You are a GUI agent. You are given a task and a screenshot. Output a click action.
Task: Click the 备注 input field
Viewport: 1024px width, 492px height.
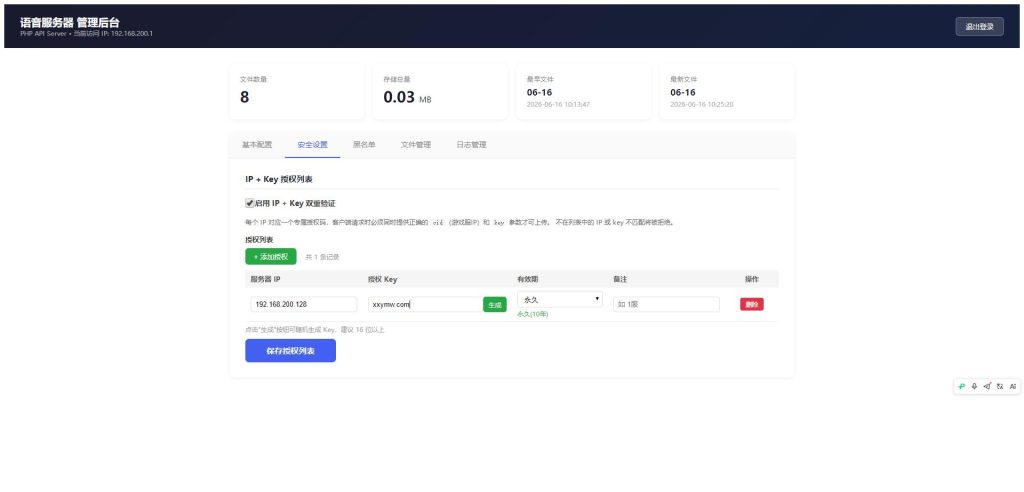(666, 304)
